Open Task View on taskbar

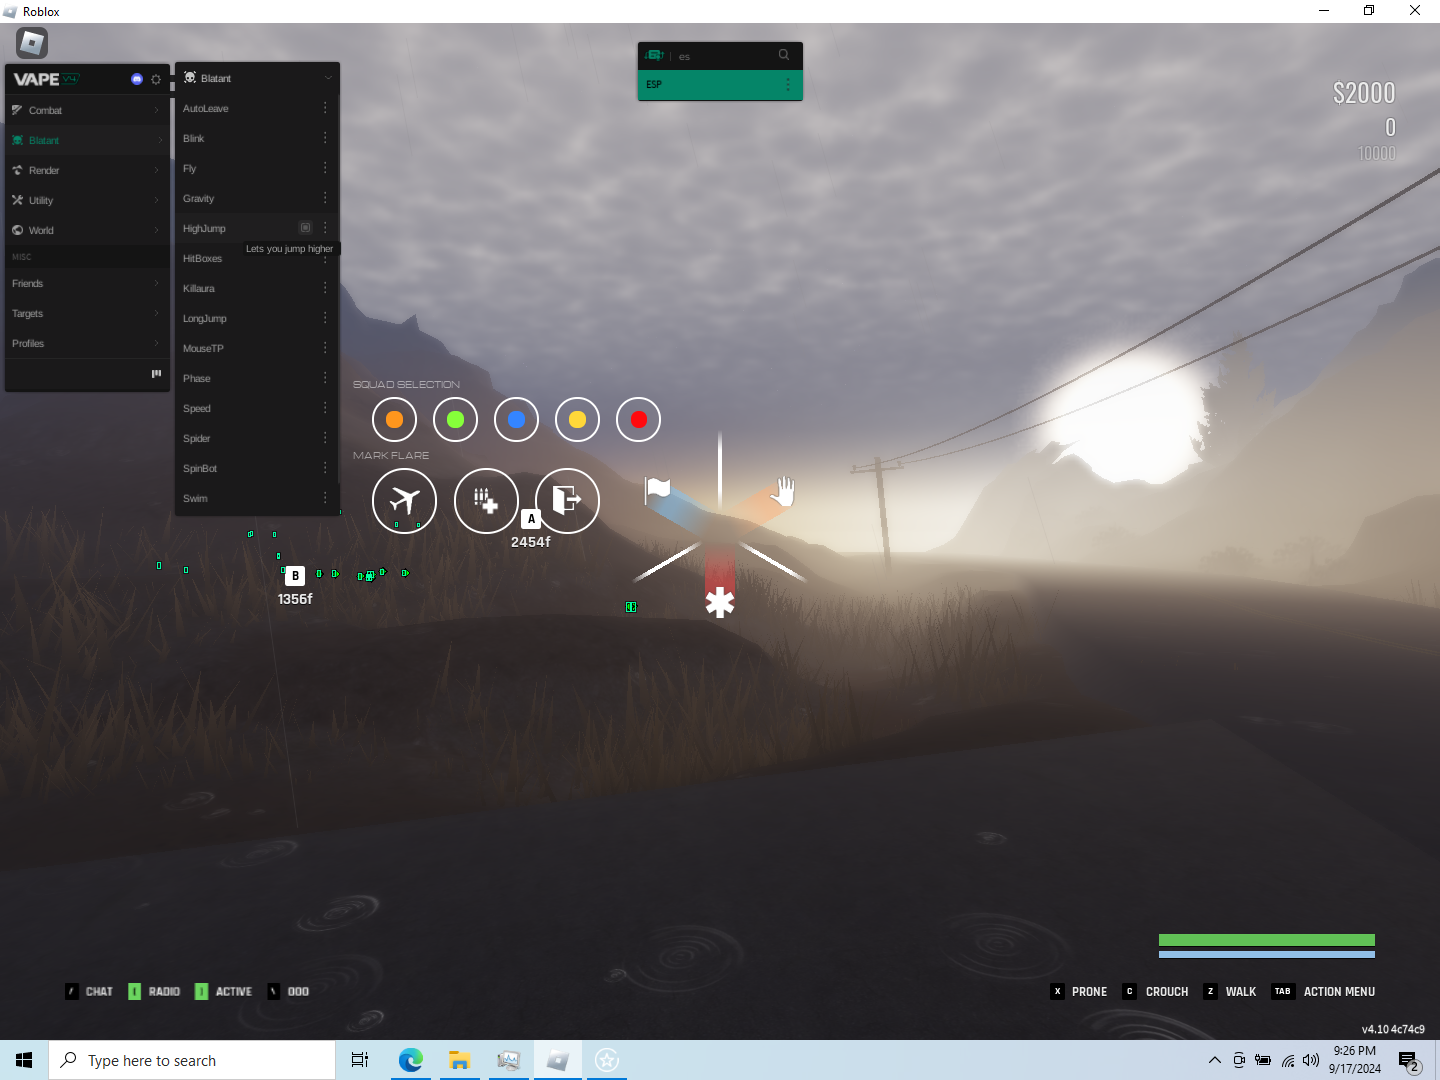[x=360, y=1060]
